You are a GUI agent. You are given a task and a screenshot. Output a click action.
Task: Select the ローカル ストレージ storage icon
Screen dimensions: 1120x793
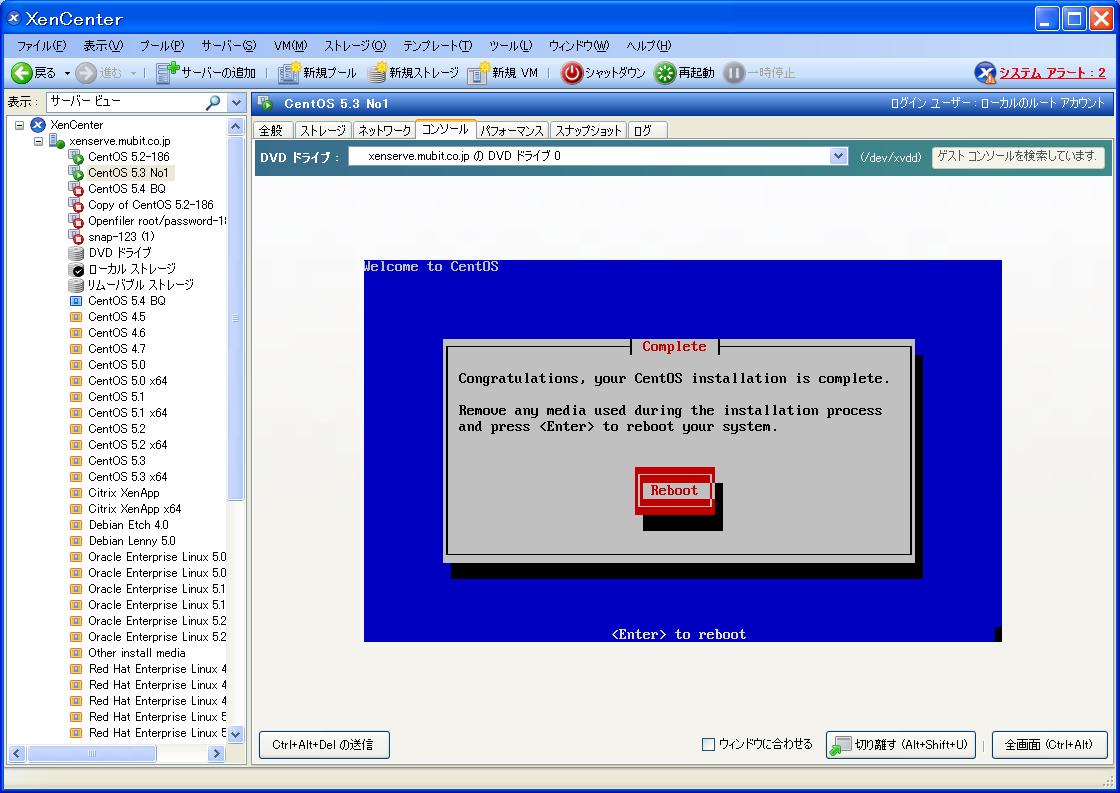pos(76,269)
